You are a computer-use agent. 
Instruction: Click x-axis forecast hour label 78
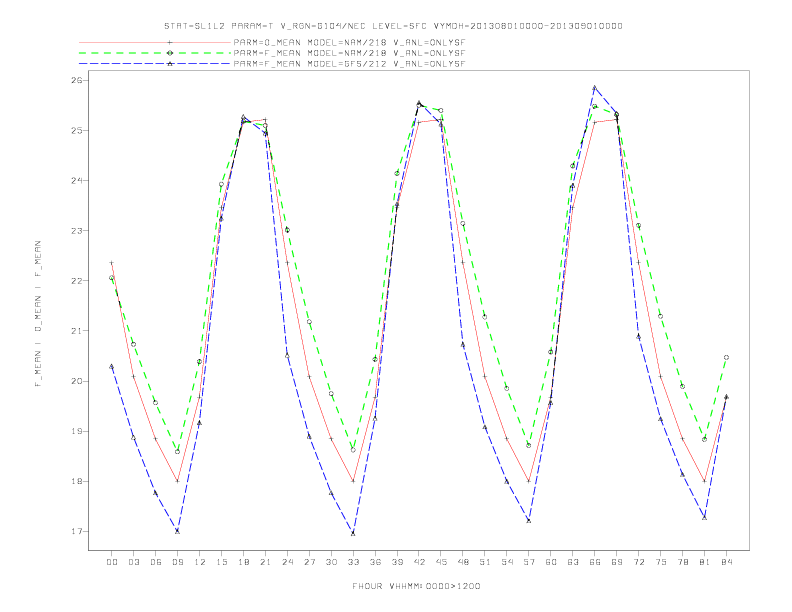tap(682, 562)
